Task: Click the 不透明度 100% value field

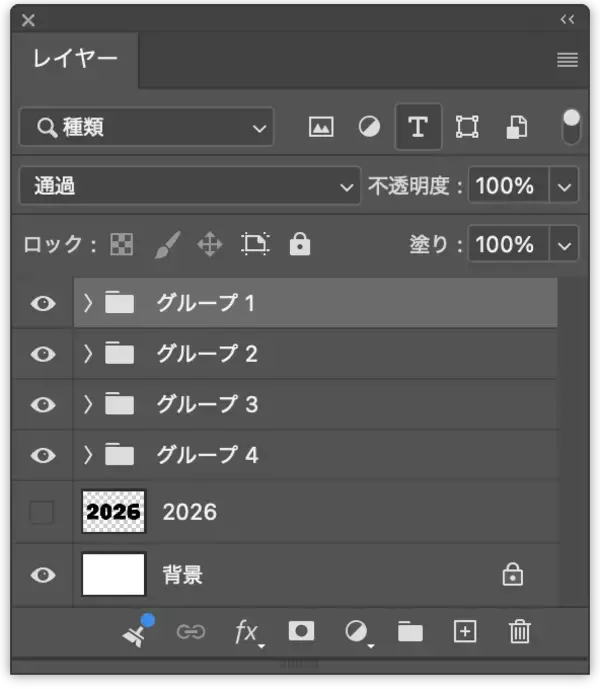Action: tap(509, 185)
